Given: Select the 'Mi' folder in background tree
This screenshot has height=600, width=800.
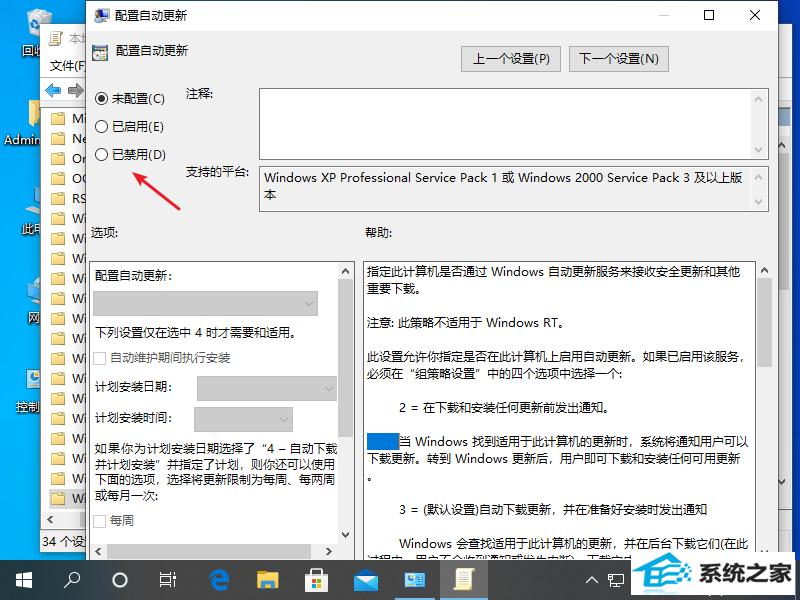Looking at the screenshot, I should point(68,119).
